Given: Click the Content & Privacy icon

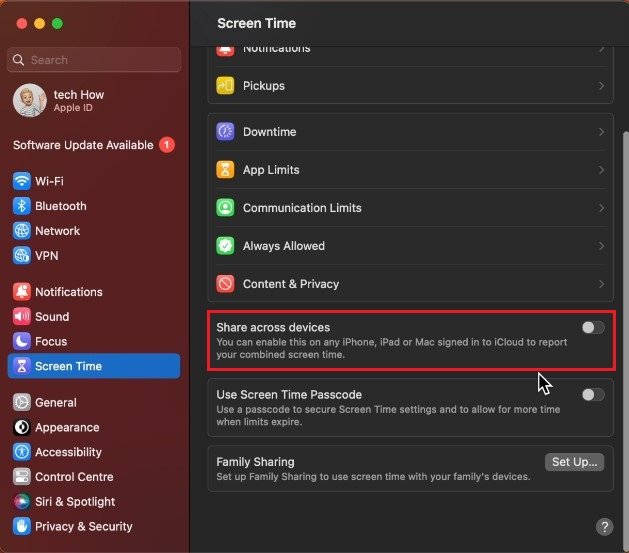Looking at the screenshot, I should (x=225, y=284).
